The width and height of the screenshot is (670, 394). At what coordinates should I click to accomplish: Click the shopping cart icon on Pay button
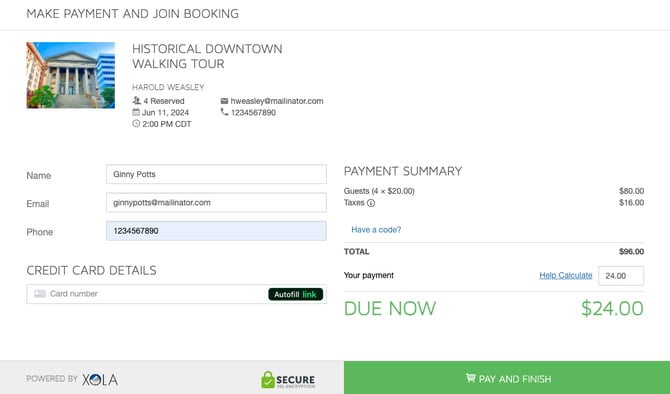[470, 378]
